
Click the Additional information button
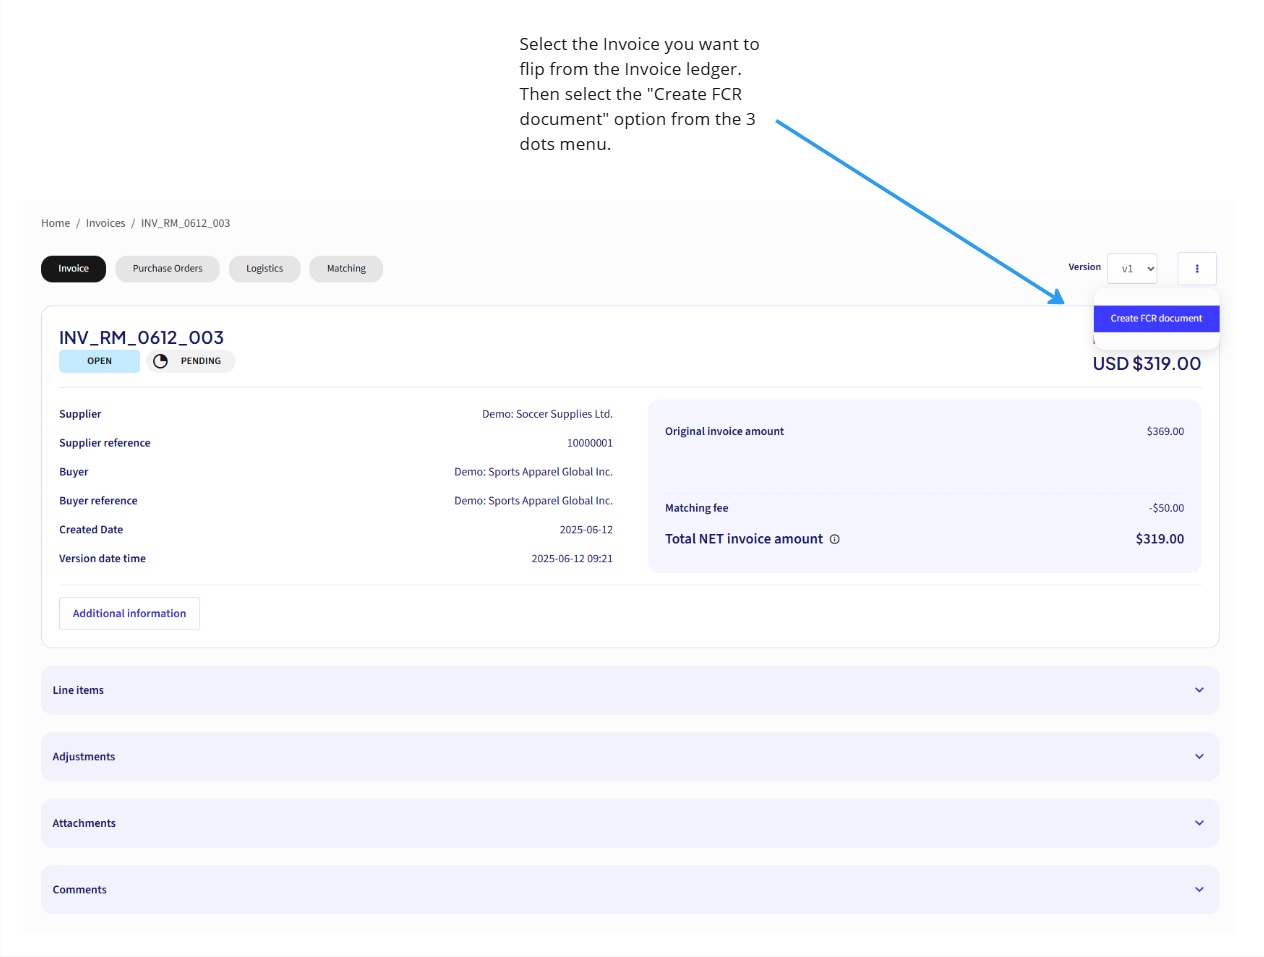[129, 613]
